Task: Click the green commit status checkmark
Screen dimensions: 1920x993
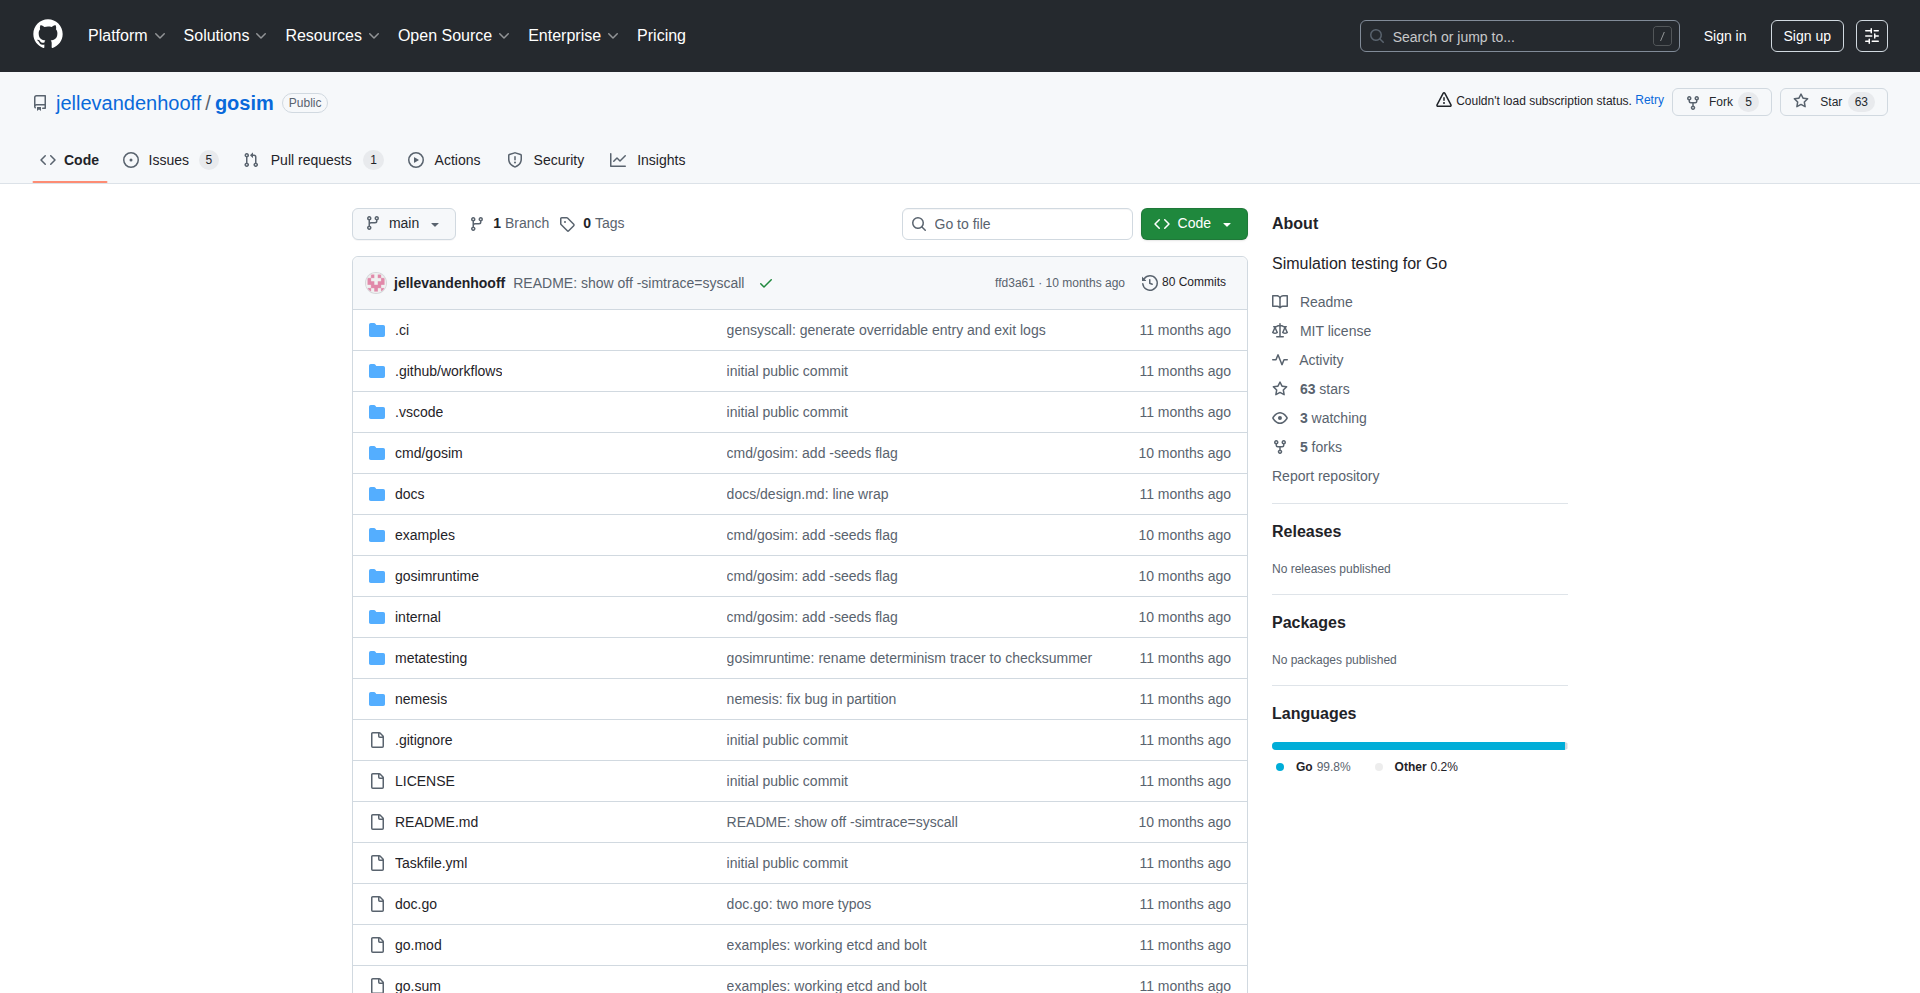Action: click(766, 284)
